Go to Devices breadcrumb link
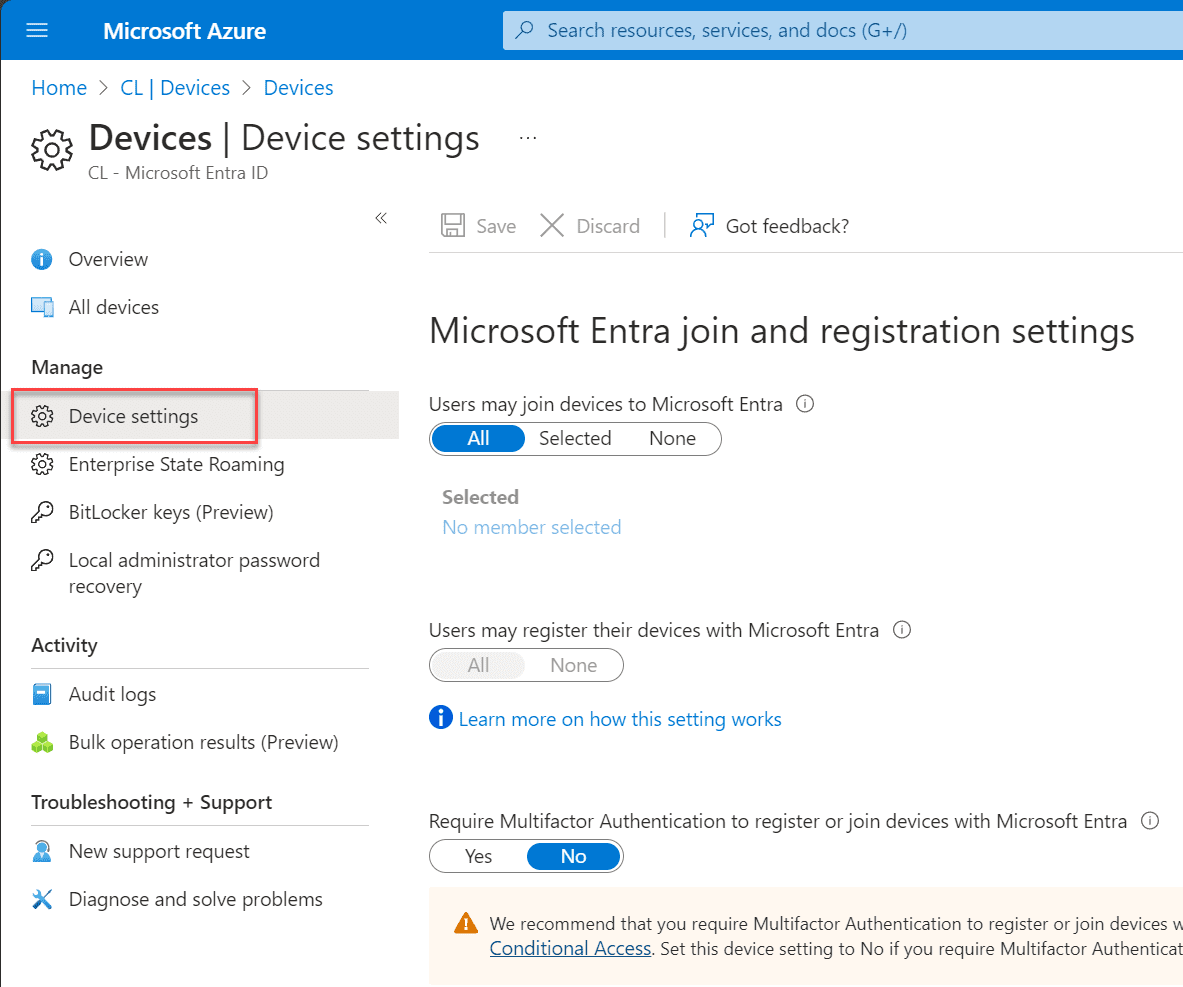Screen dimensions: 1183x987 298,88
